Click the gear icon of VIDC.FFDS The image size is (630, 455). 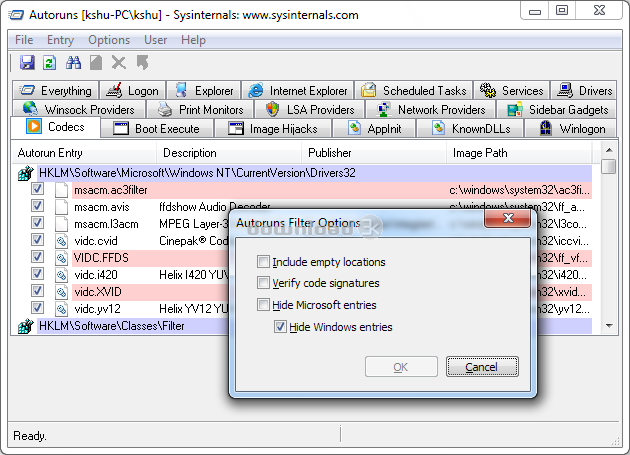tap(61, 258)
